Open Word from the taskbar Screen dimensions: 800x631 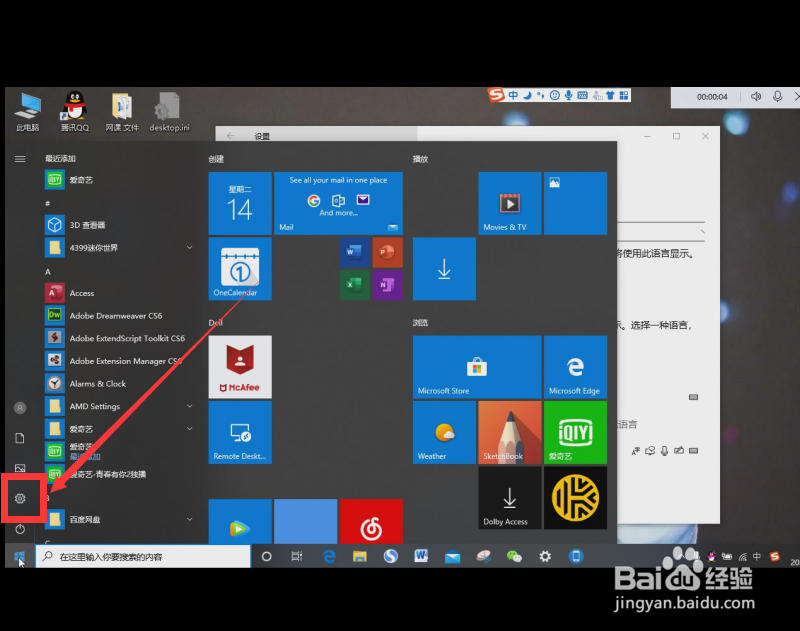point(421,556)
